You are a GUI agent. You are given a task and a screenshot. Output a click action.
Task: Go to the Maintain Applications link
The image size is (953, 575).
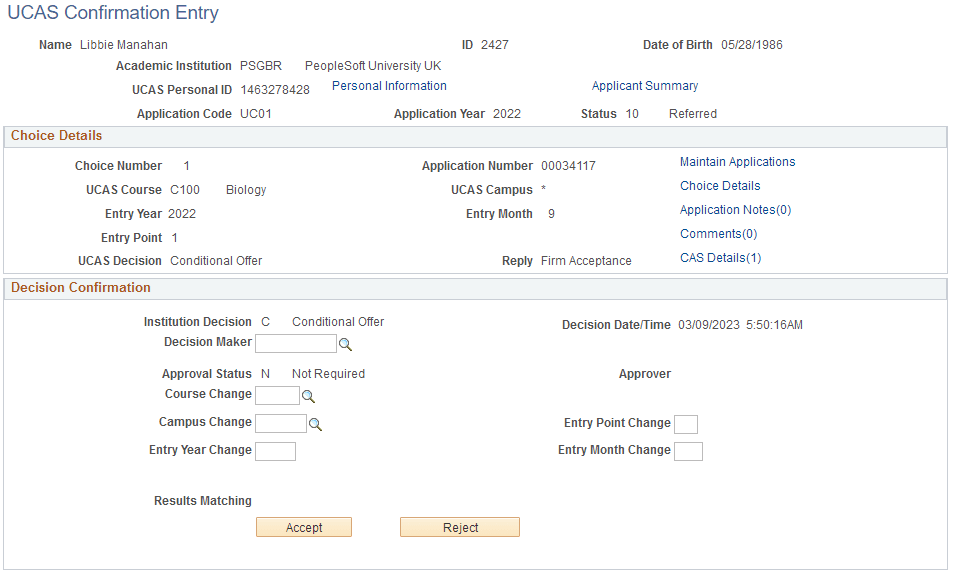point(738,162)
